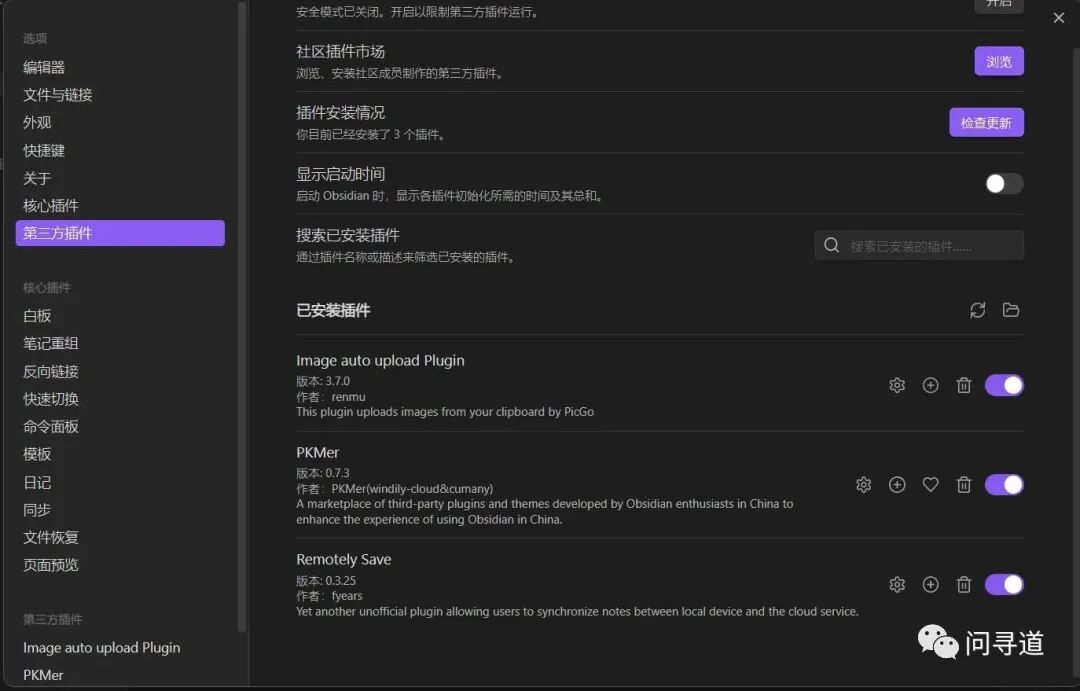1080x691 pixels.
Task: Reload installed plugins with refresh icon
Action: (977, 310)
